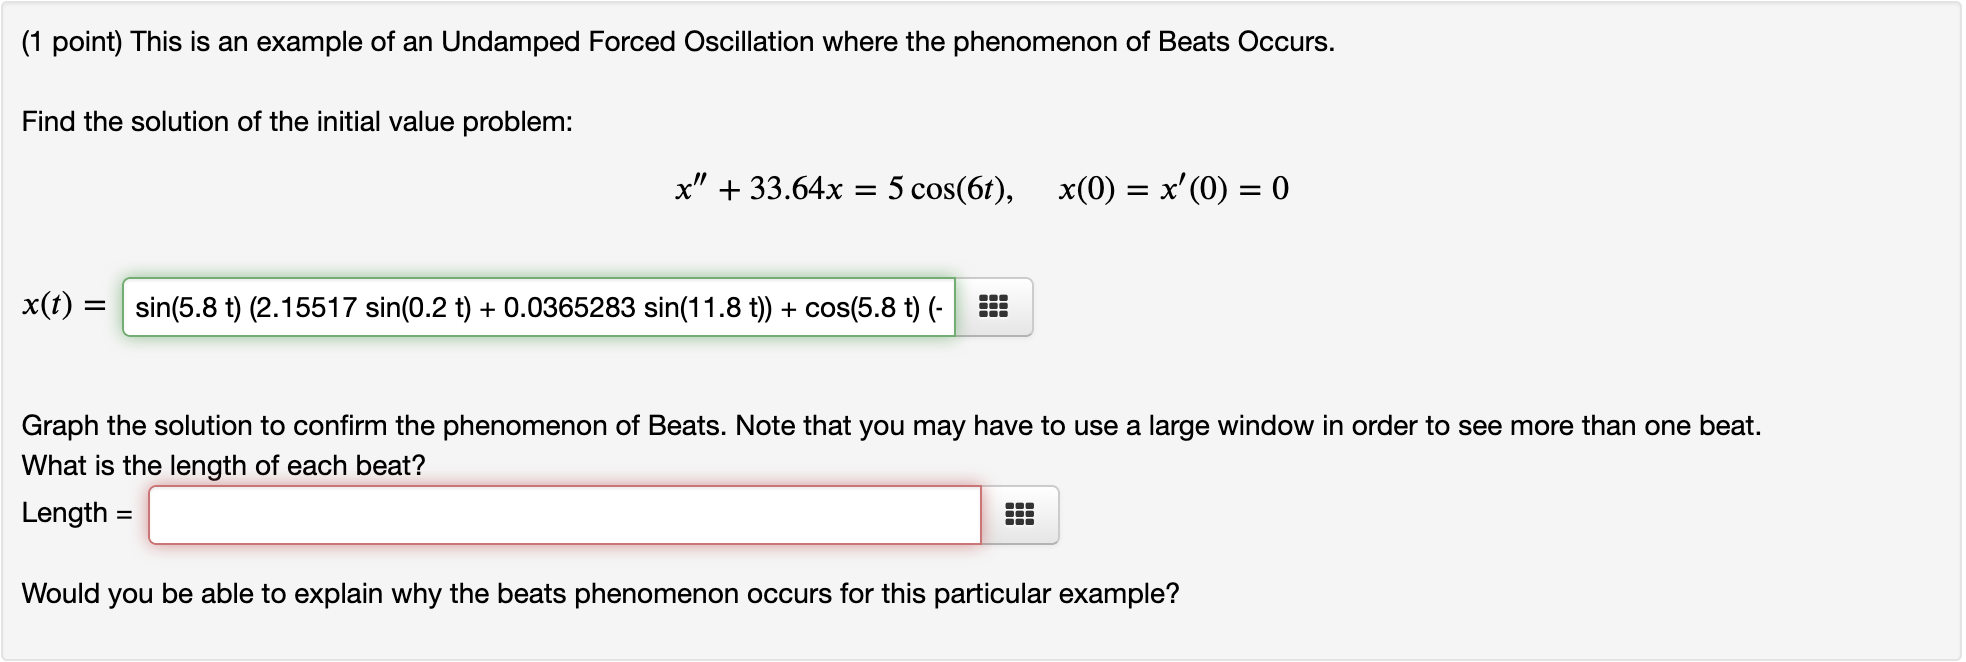Viewport: 1966px width, 662px height.
Task: Select the equation-entry icon for the solution field
Action: [994, 307]
